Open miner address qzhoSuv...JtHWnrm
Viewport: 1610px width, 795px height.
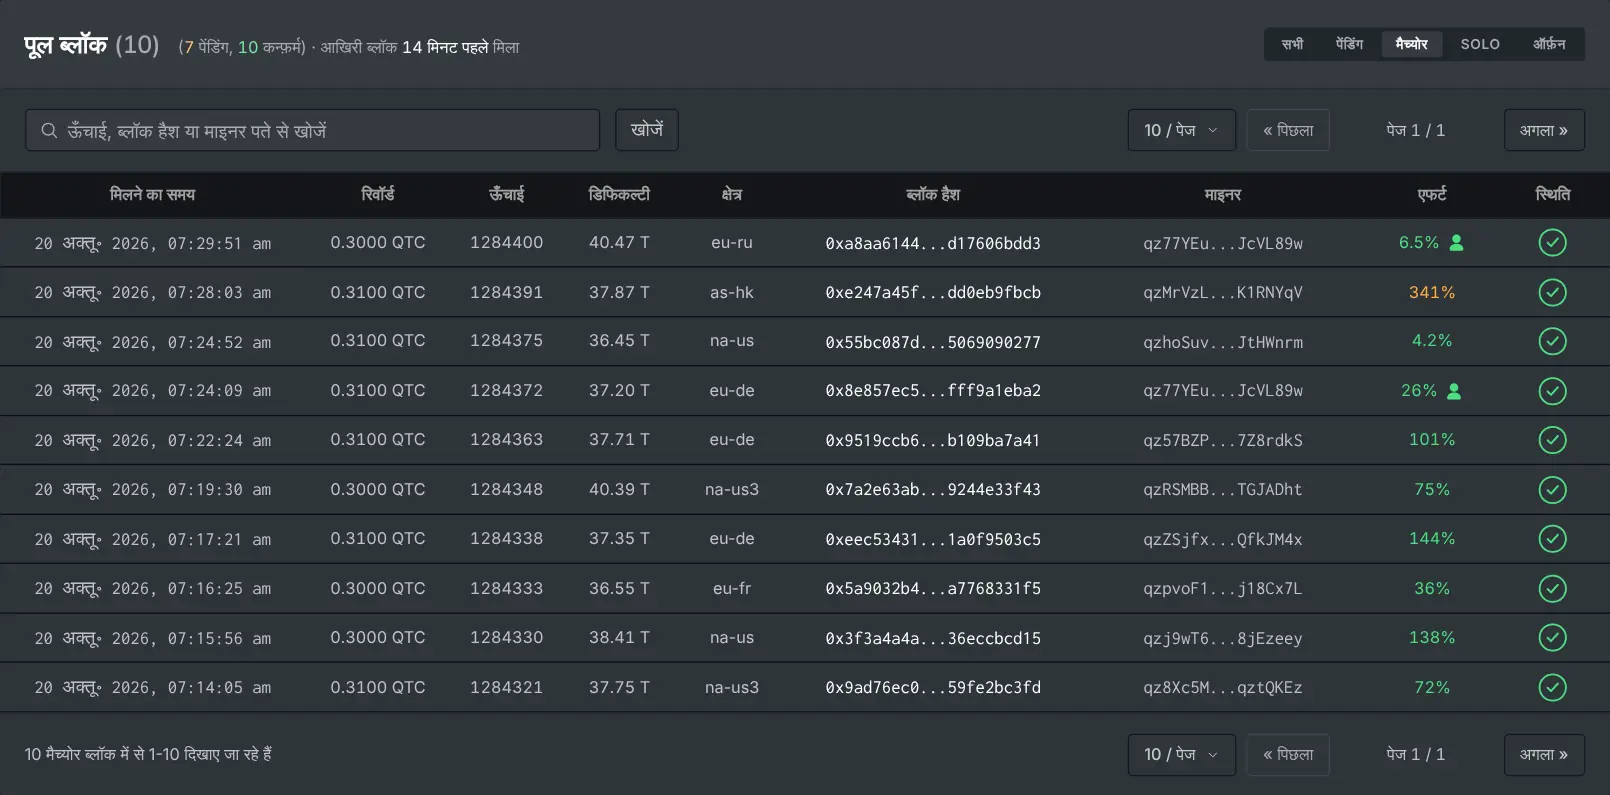point(1223,342)
